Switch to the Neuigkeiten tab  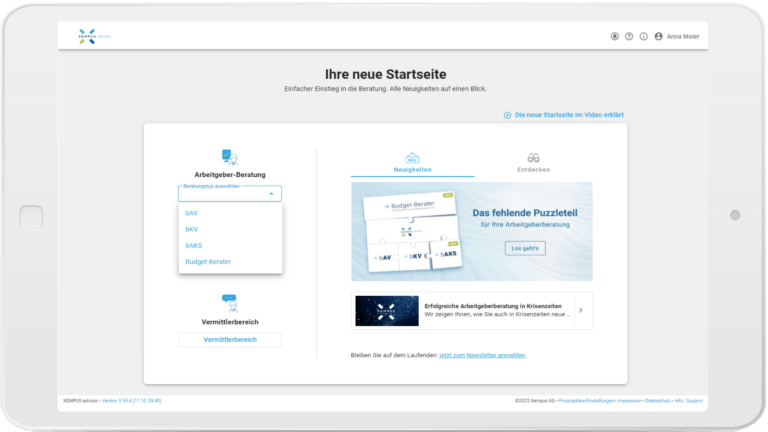(x=412, y=164)
